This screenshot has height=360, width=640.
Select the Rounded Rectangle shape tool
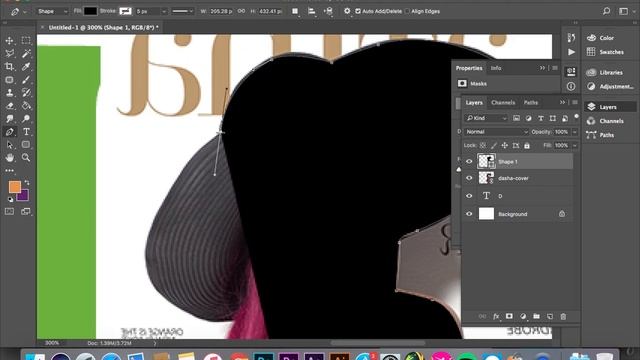point(26,144)
